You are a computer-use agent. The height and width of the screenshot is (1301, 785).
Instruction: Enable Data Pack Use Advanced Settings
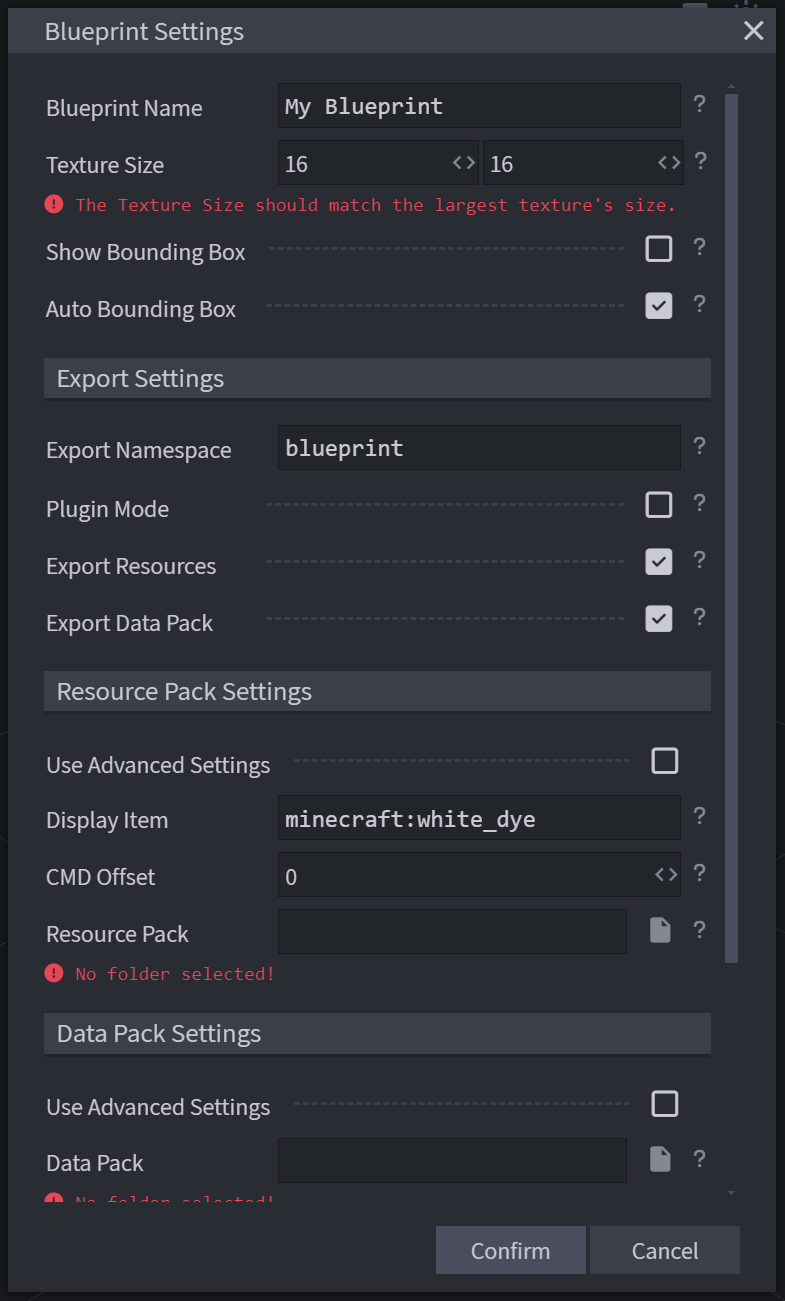pyautogui.click(x=665, y=1104)
